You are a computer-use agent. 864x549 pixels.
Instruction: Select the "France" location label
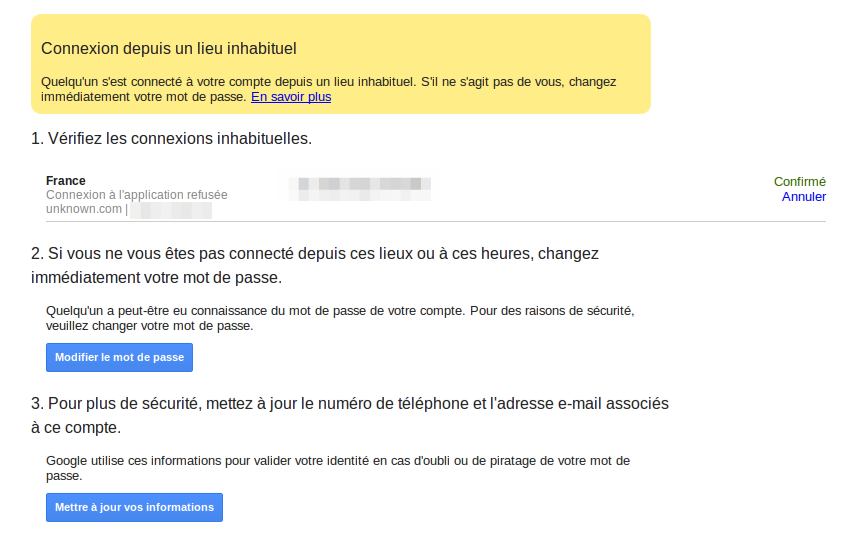point(66,181)
